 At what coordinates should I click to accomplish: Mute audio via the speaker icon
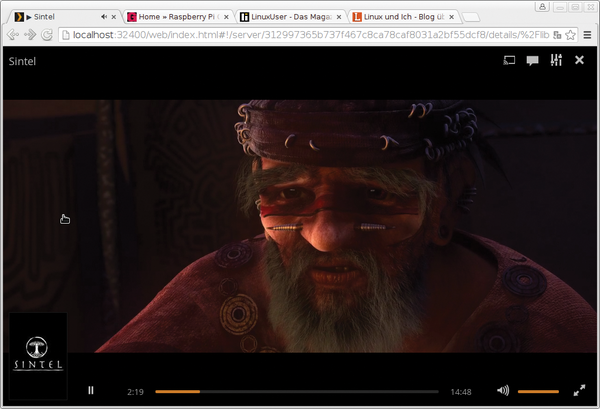[503, 390]
